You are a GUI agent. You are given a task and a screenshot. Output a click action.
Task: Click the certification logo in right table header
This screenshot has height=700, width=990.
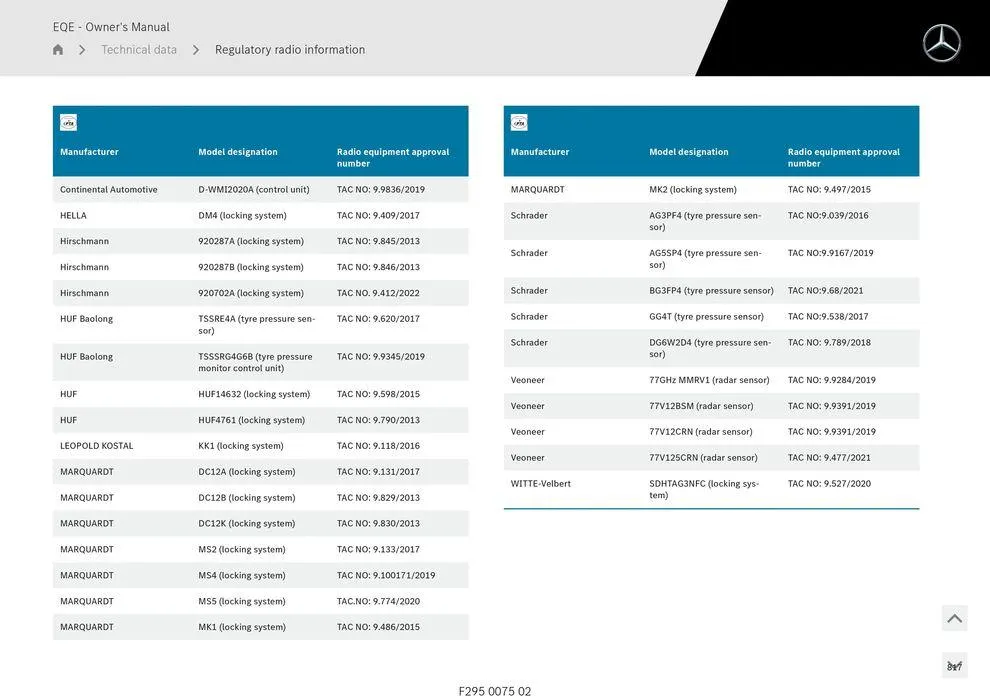[x=519, y=123]
